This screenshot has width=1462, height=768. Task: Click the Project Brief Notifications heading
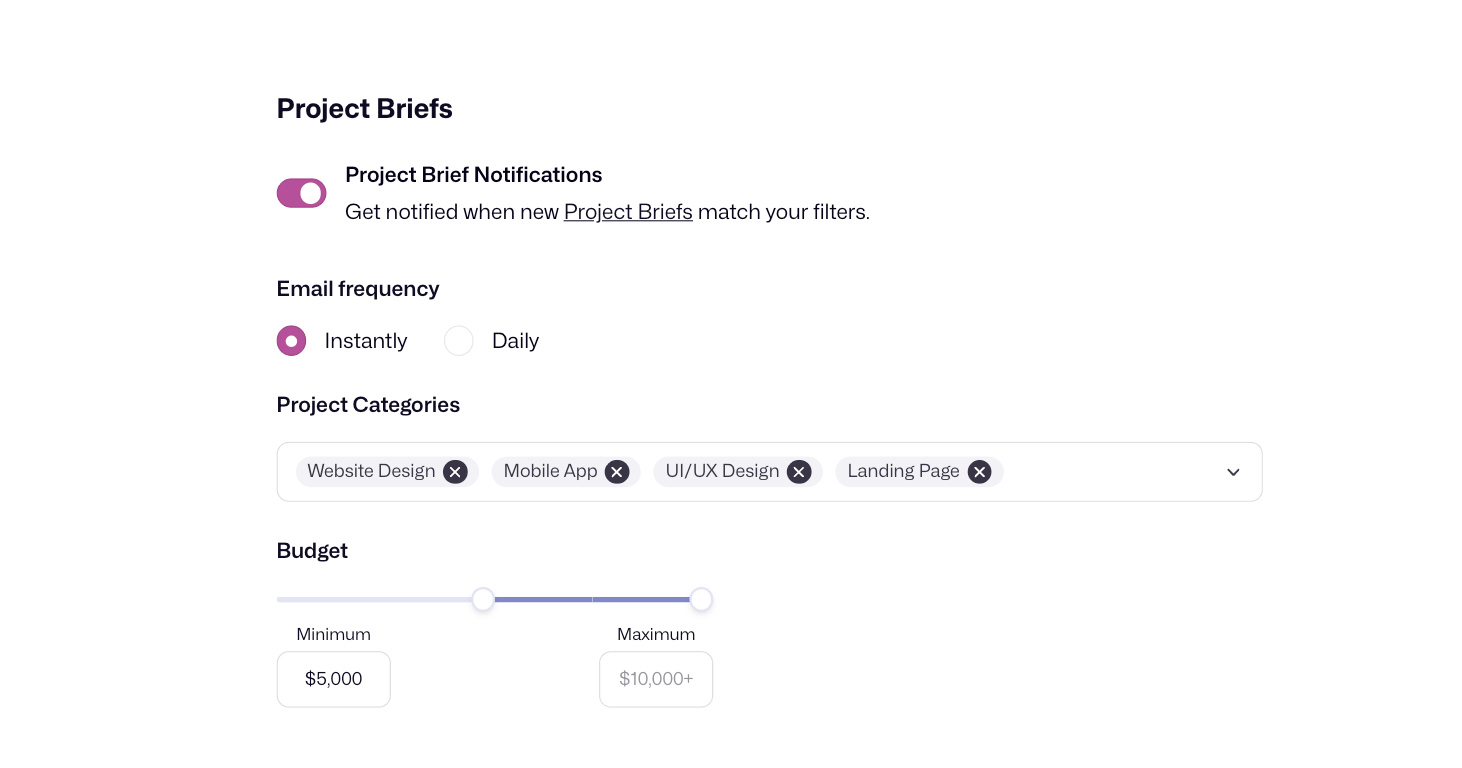473,175
